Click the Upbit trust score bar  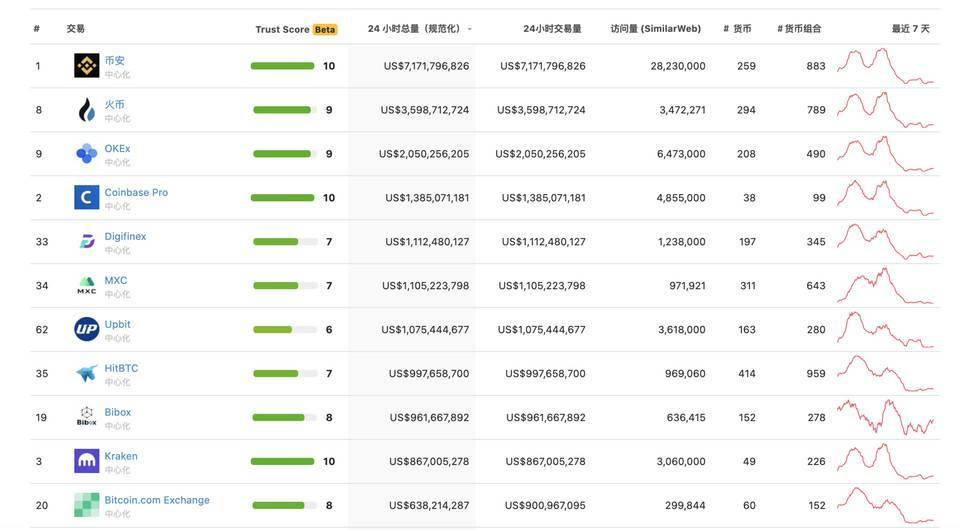[x=285, y=330]
